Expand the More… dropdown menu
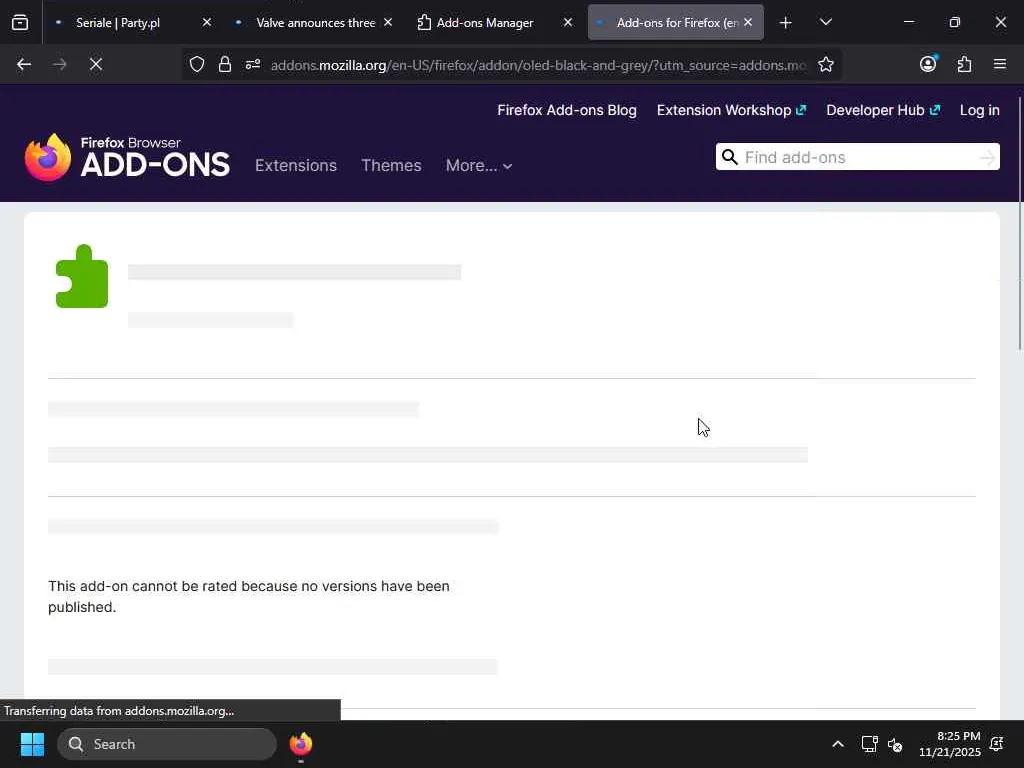1024x768 pixels. tap(479, 166)
